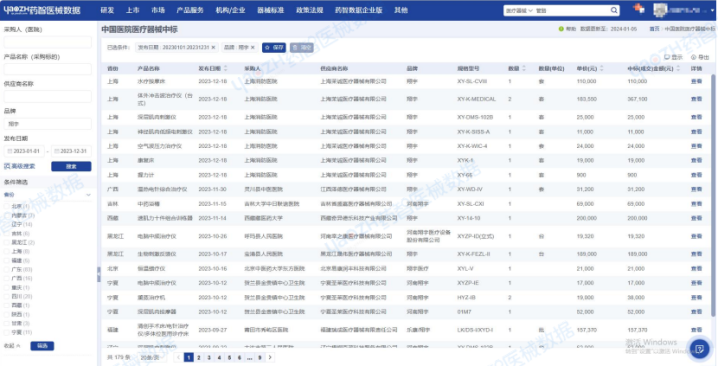Open the 产品服务 menu
Image resolution: width=718 pixels, height=366 pixels.
pos(190,10)
